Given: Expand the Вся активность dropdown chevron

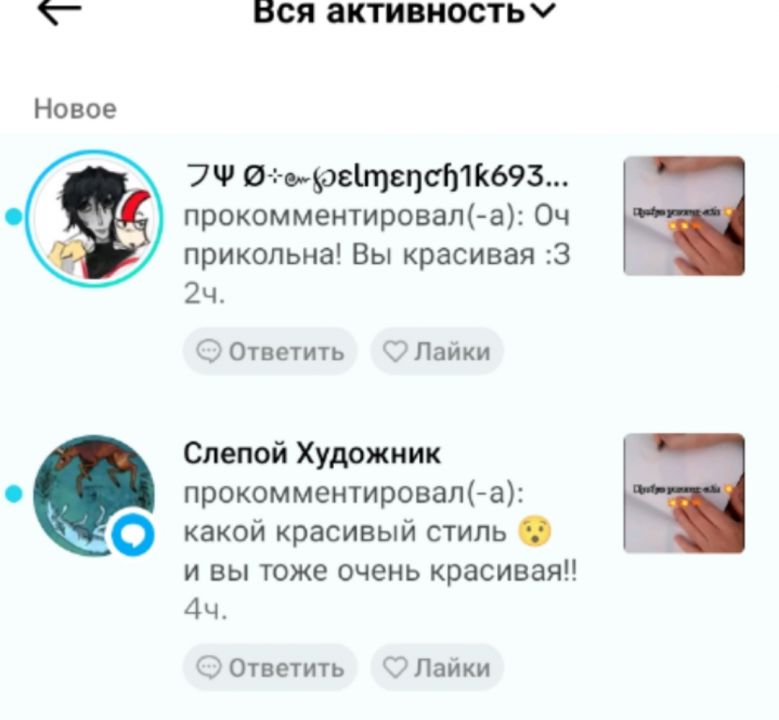Looking at the screenshot, I should (x=544, y=11).
